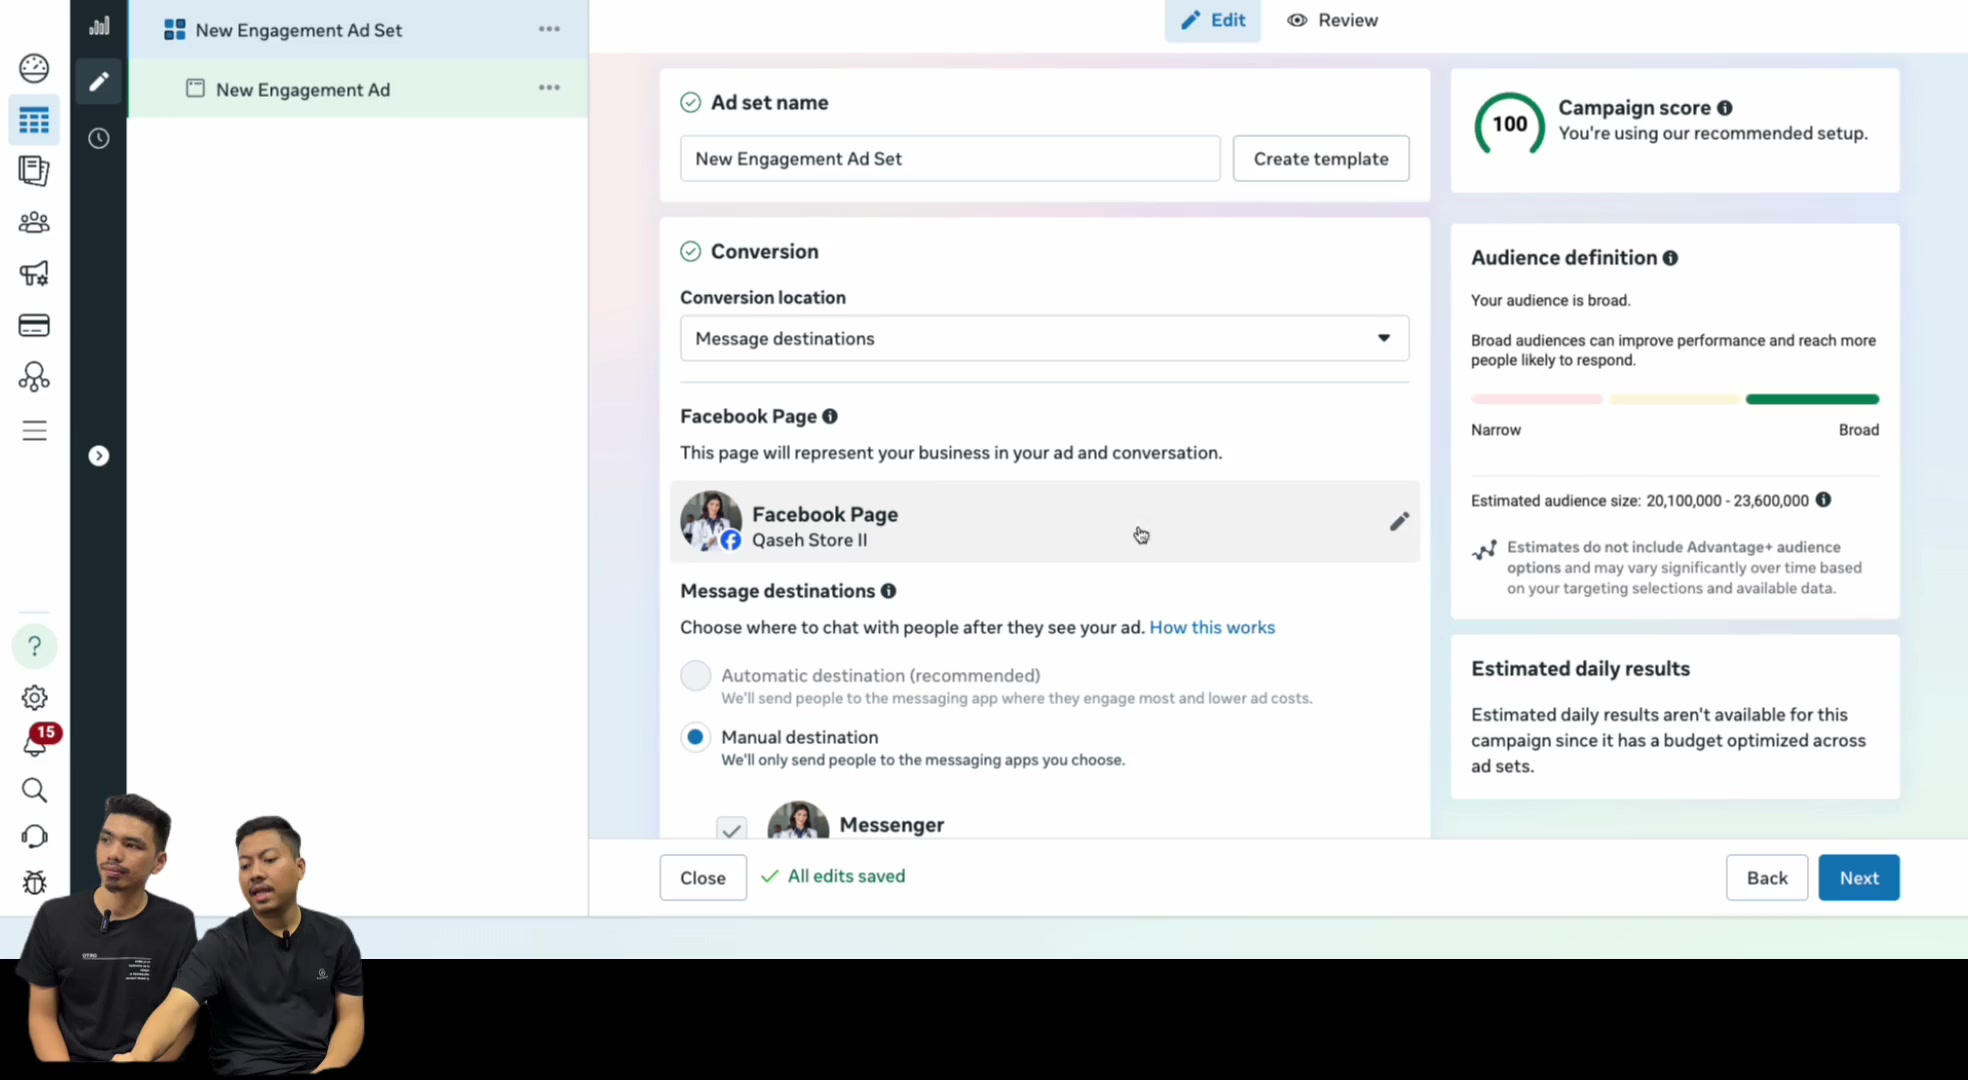Expand the side panel with the arrow
1968x1080 pixels.
(98, 456)
